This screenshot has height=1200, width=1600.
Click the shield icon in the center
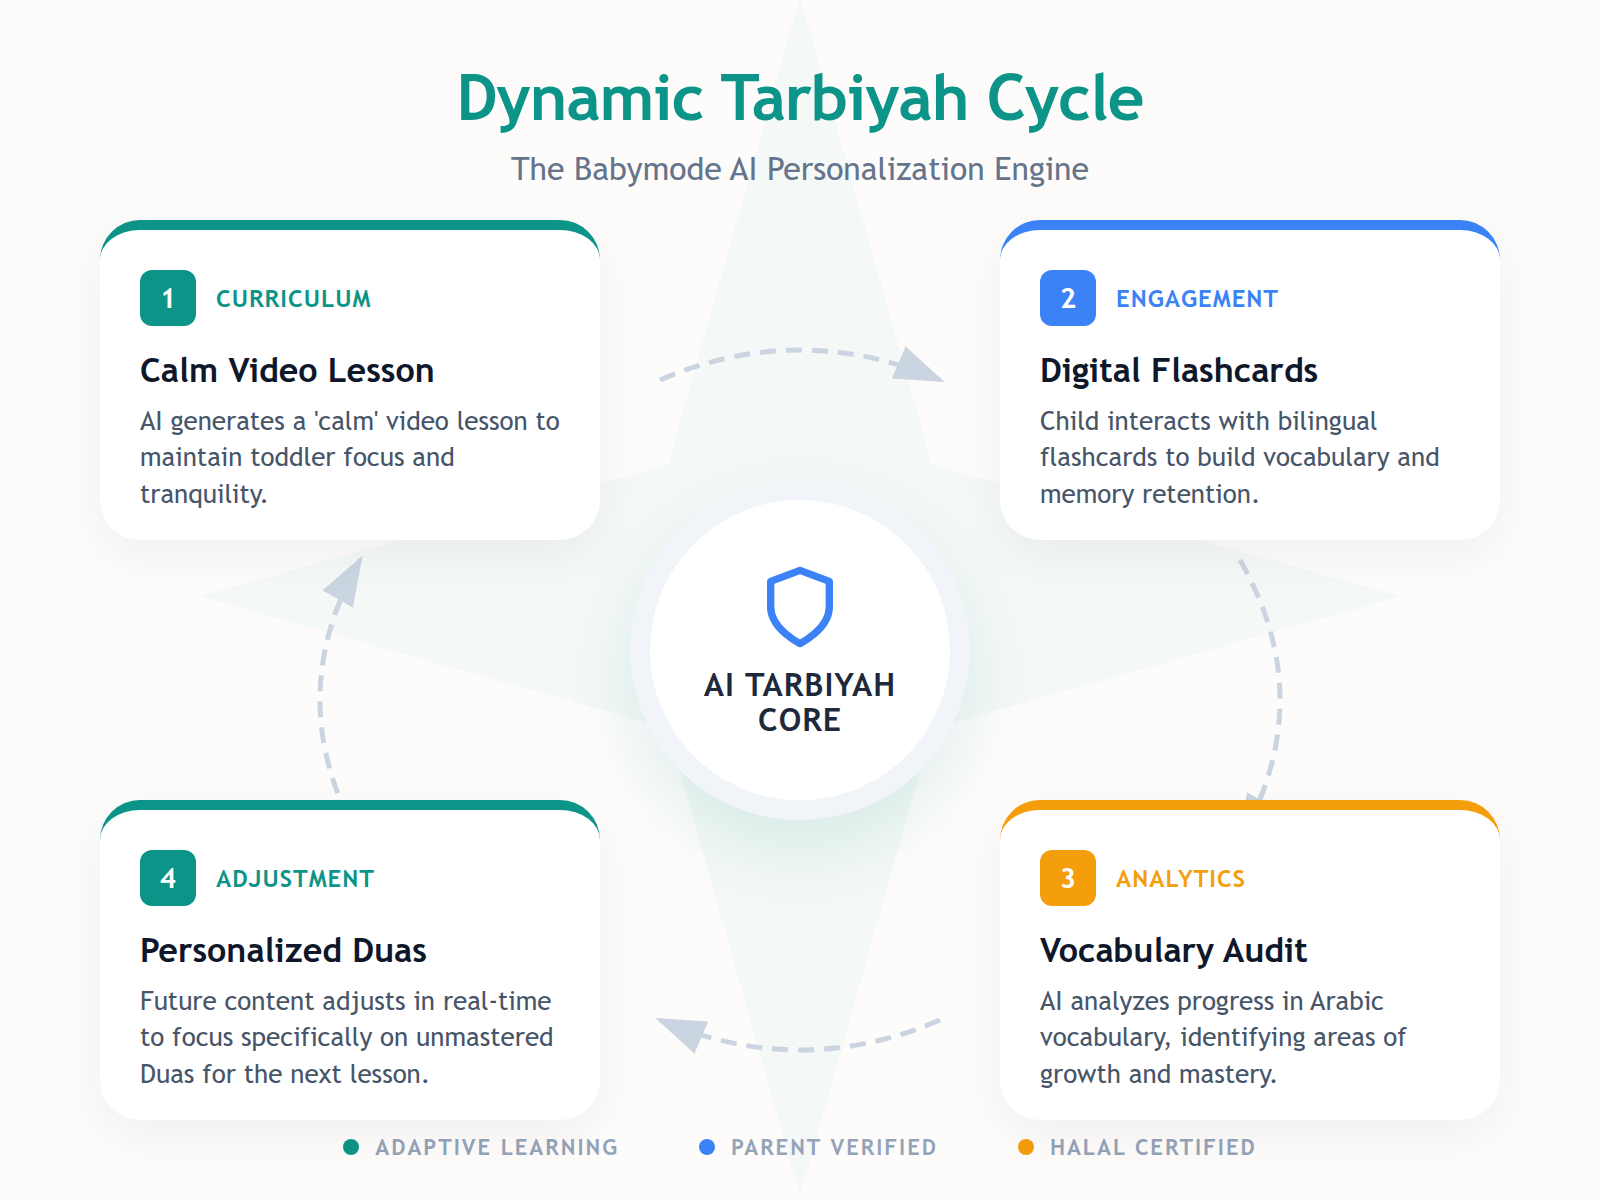coord(799,606)
